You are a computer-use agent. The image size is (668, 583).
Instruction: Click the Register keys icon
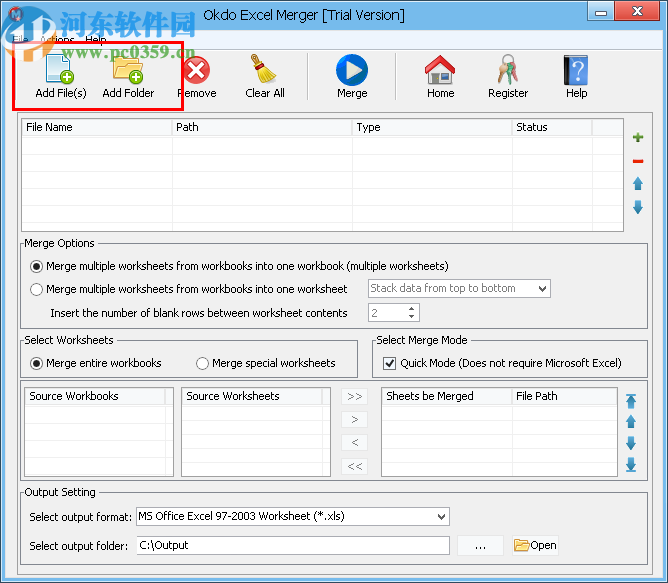507,69
